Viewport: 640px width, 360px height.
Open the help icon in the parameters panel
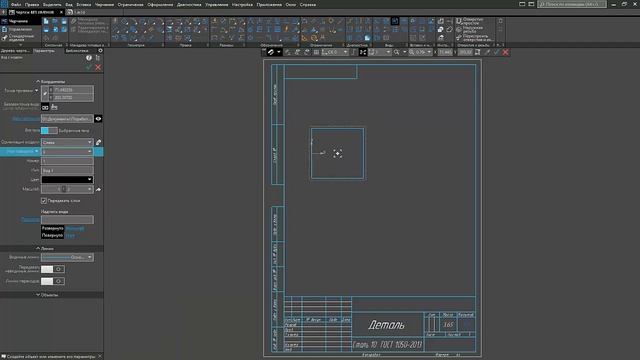89,58
